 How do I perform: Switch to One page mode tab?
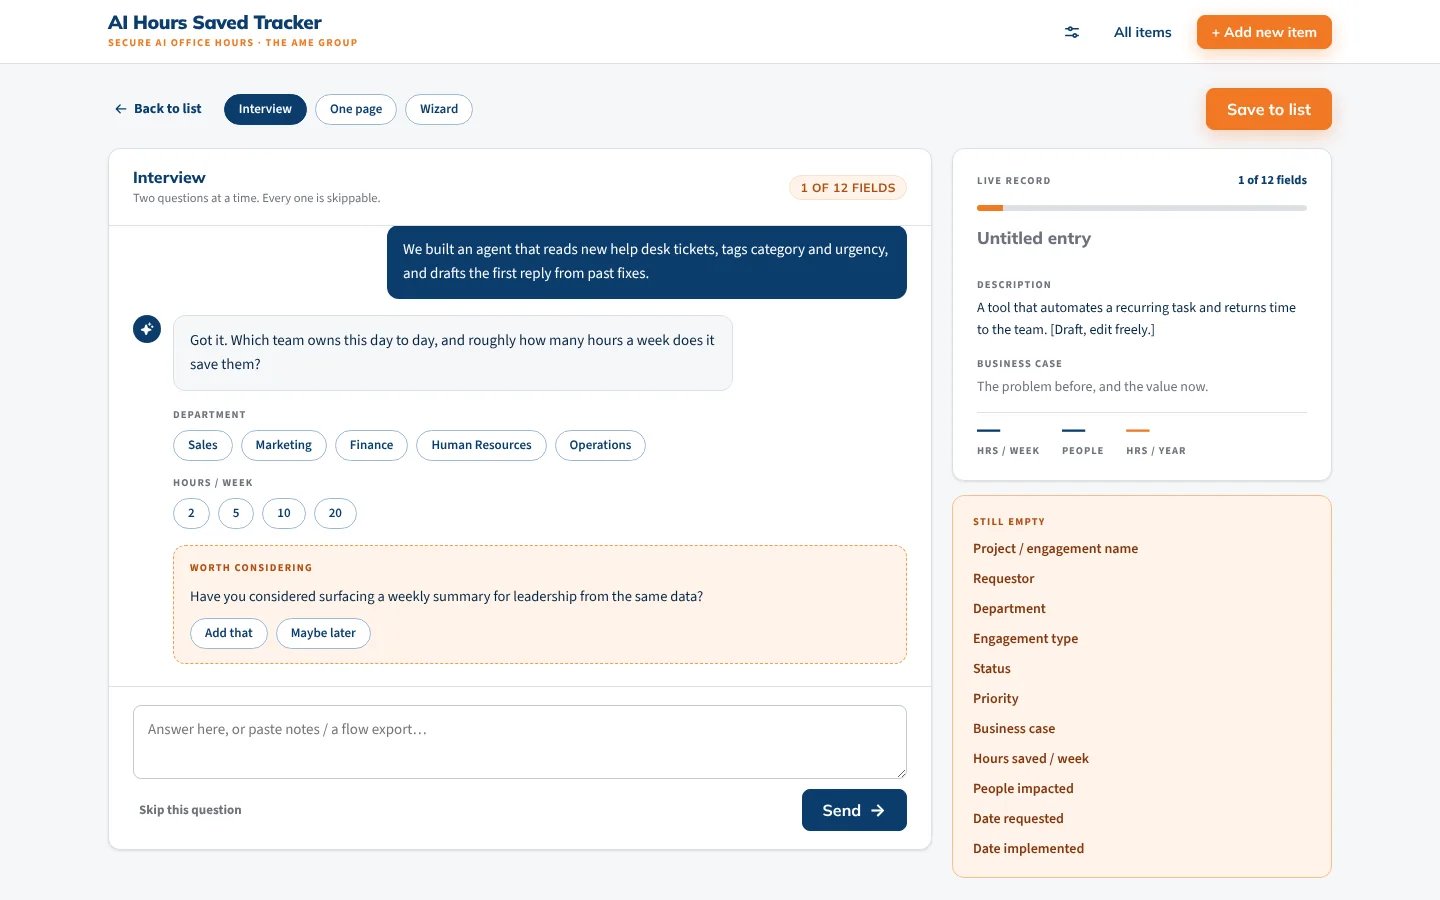pyautogui.click(x=356, y=109)
